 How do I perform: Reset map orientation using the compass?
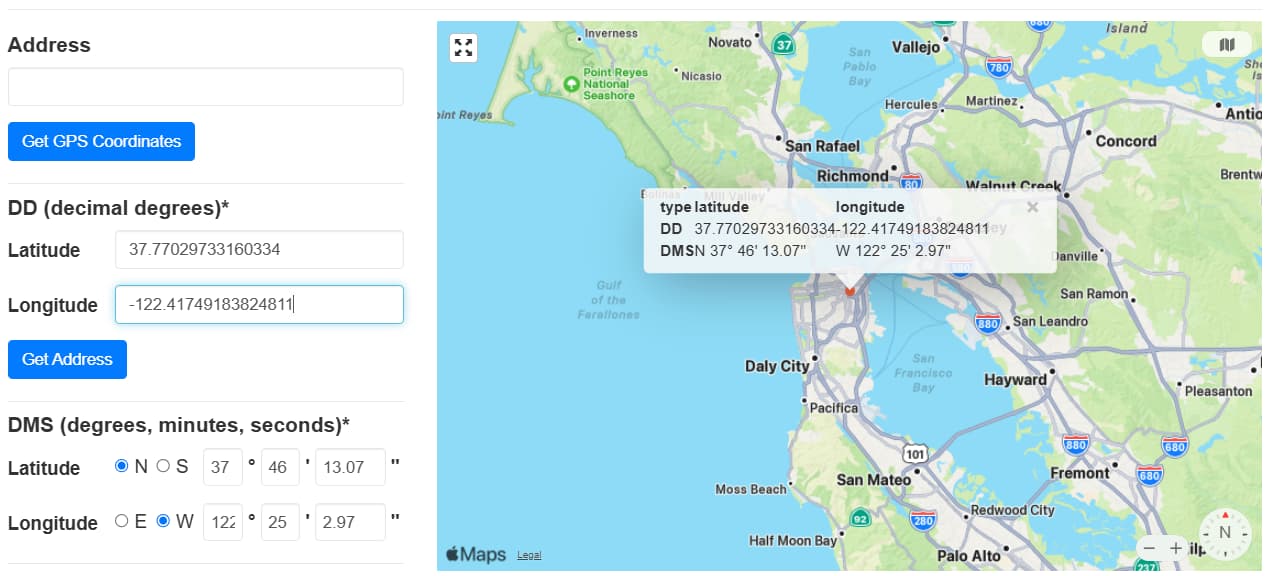1225,533
